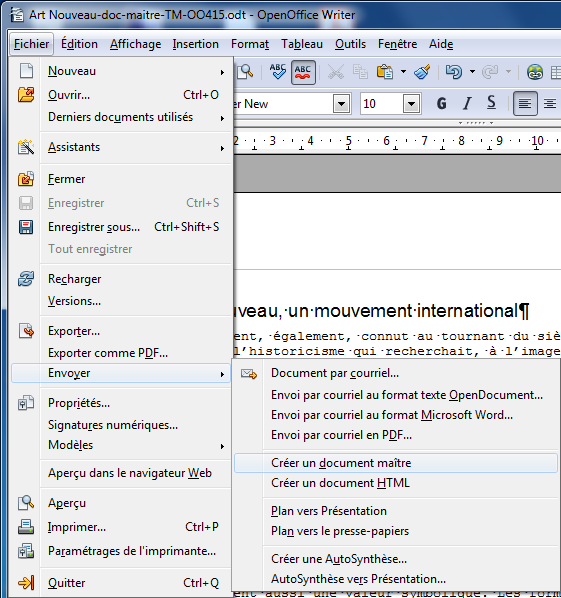Image resolution: width=561 pixels, height=598 pixels.
Task: Select Créer un document HTML
Action: tap(395, 483)
